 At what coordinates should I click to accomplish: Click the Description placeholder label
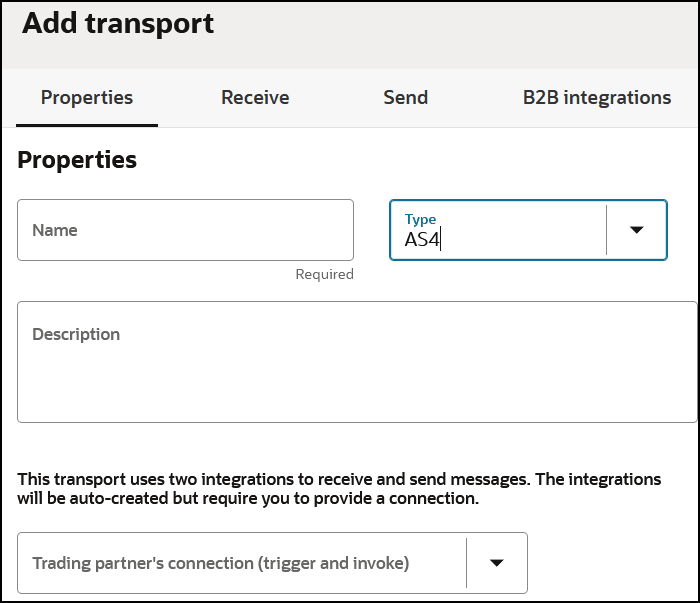76,335
